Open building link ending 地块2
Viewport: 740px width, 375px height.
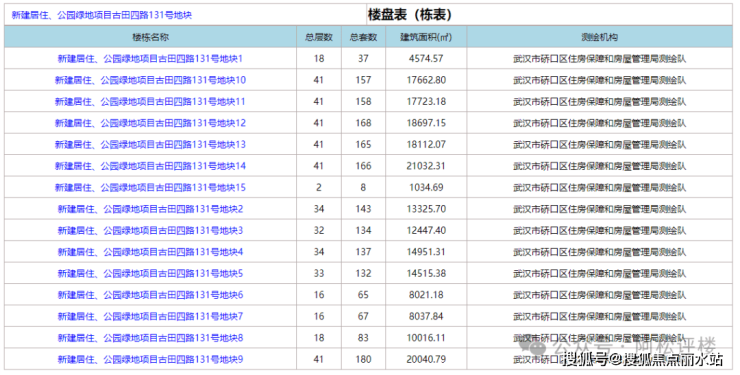coord(150,209)
